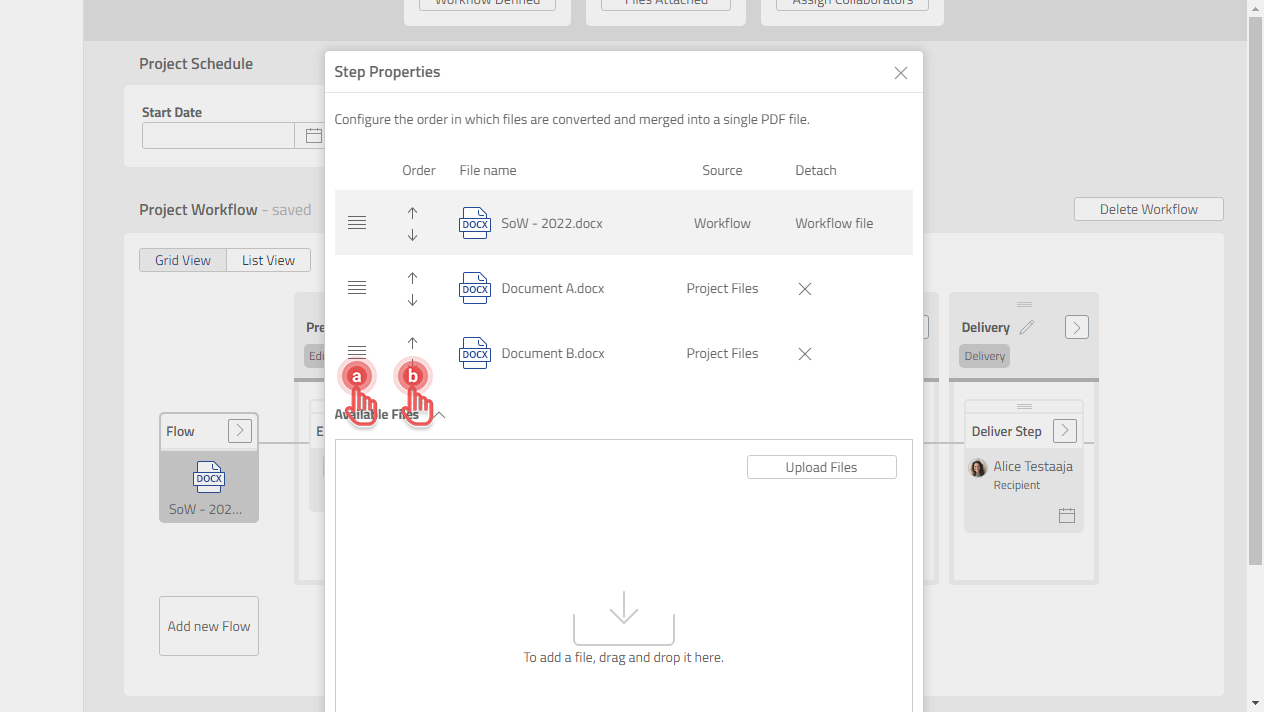Collapse the Available Files section
This screenshot has height=712, width=1264.
(x=438, y=414)
